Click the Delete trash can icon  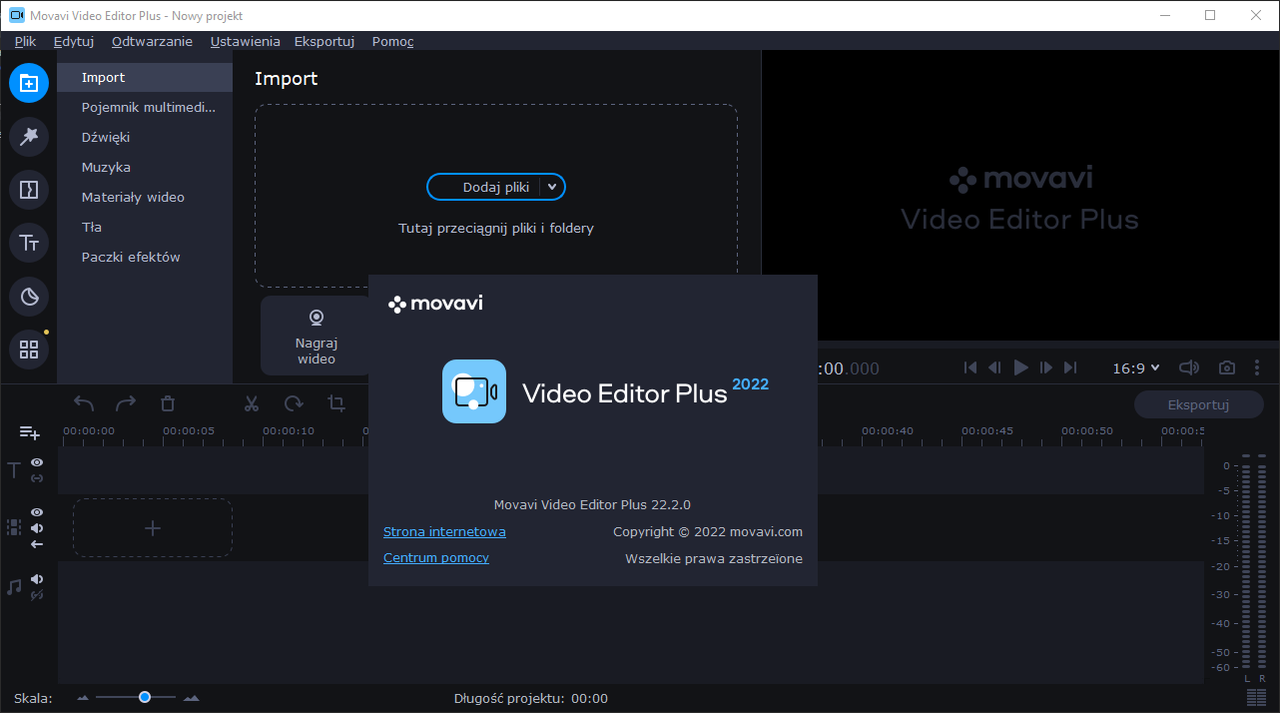(168, 403)
